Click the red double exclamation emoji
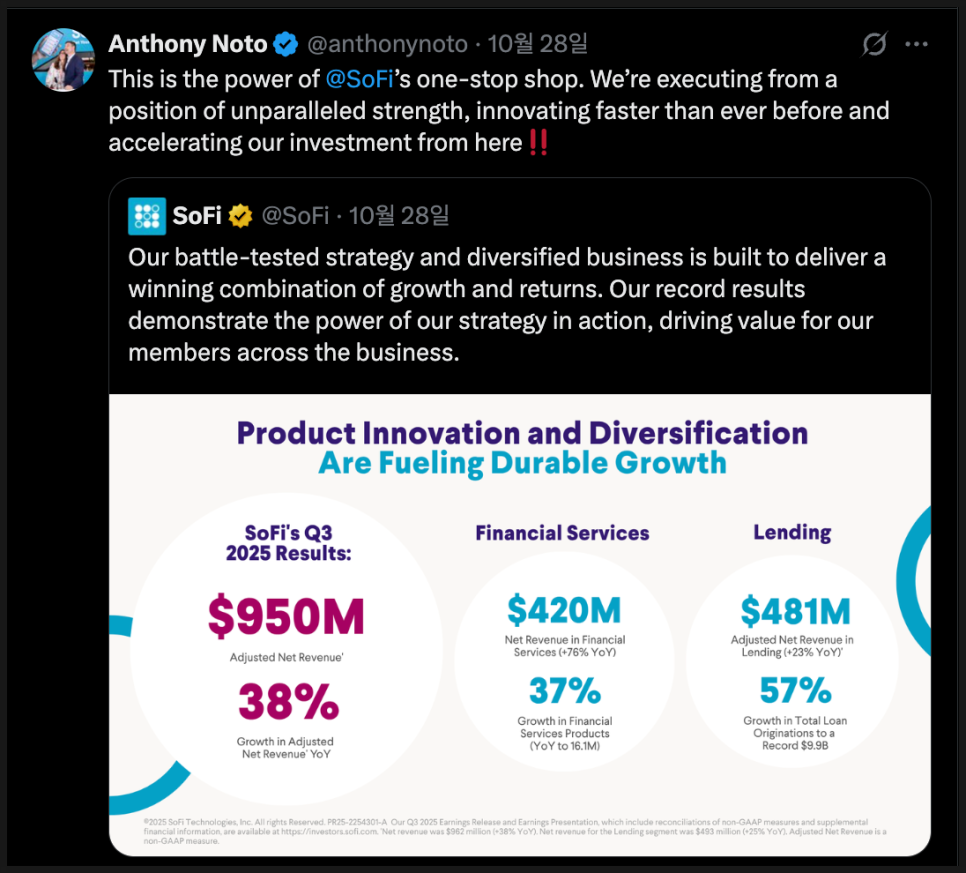Image resolution: width=966 pixels, height=873 pixels. click(538, 143)
